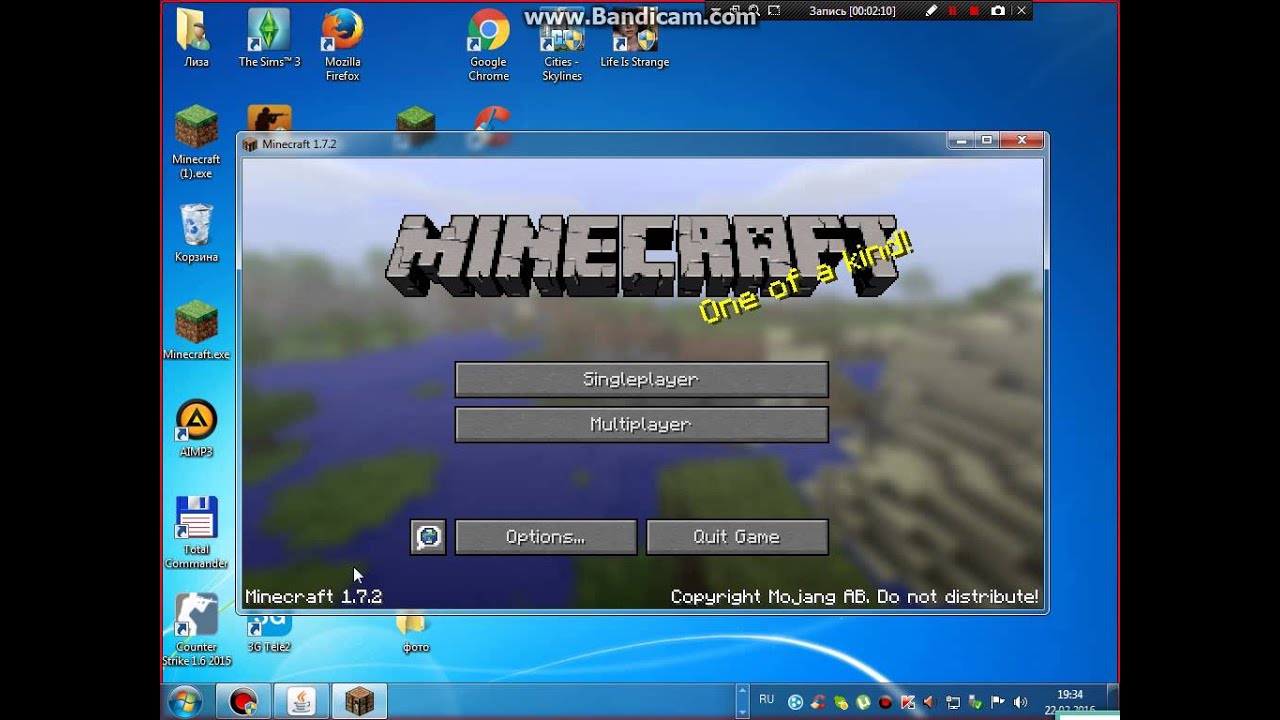Click the Java taskbar button

point(301,702)
